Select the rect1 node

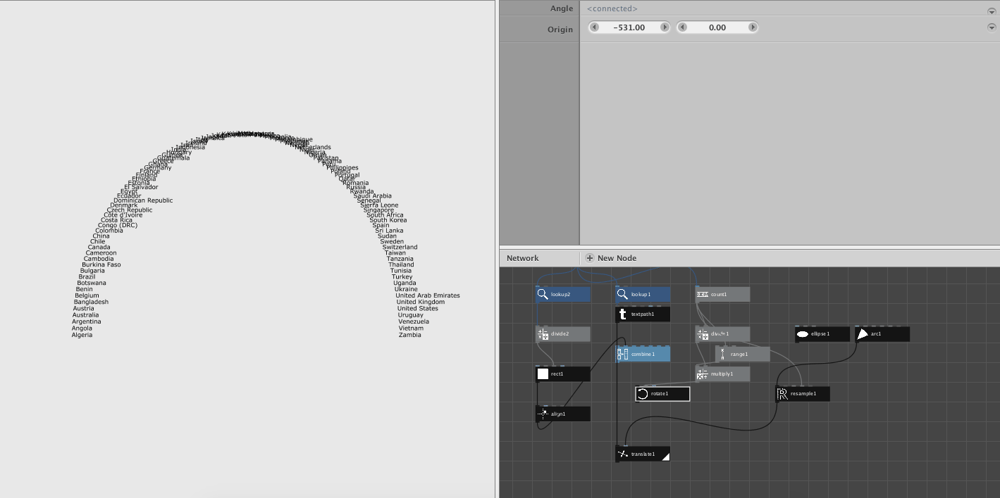562,374
